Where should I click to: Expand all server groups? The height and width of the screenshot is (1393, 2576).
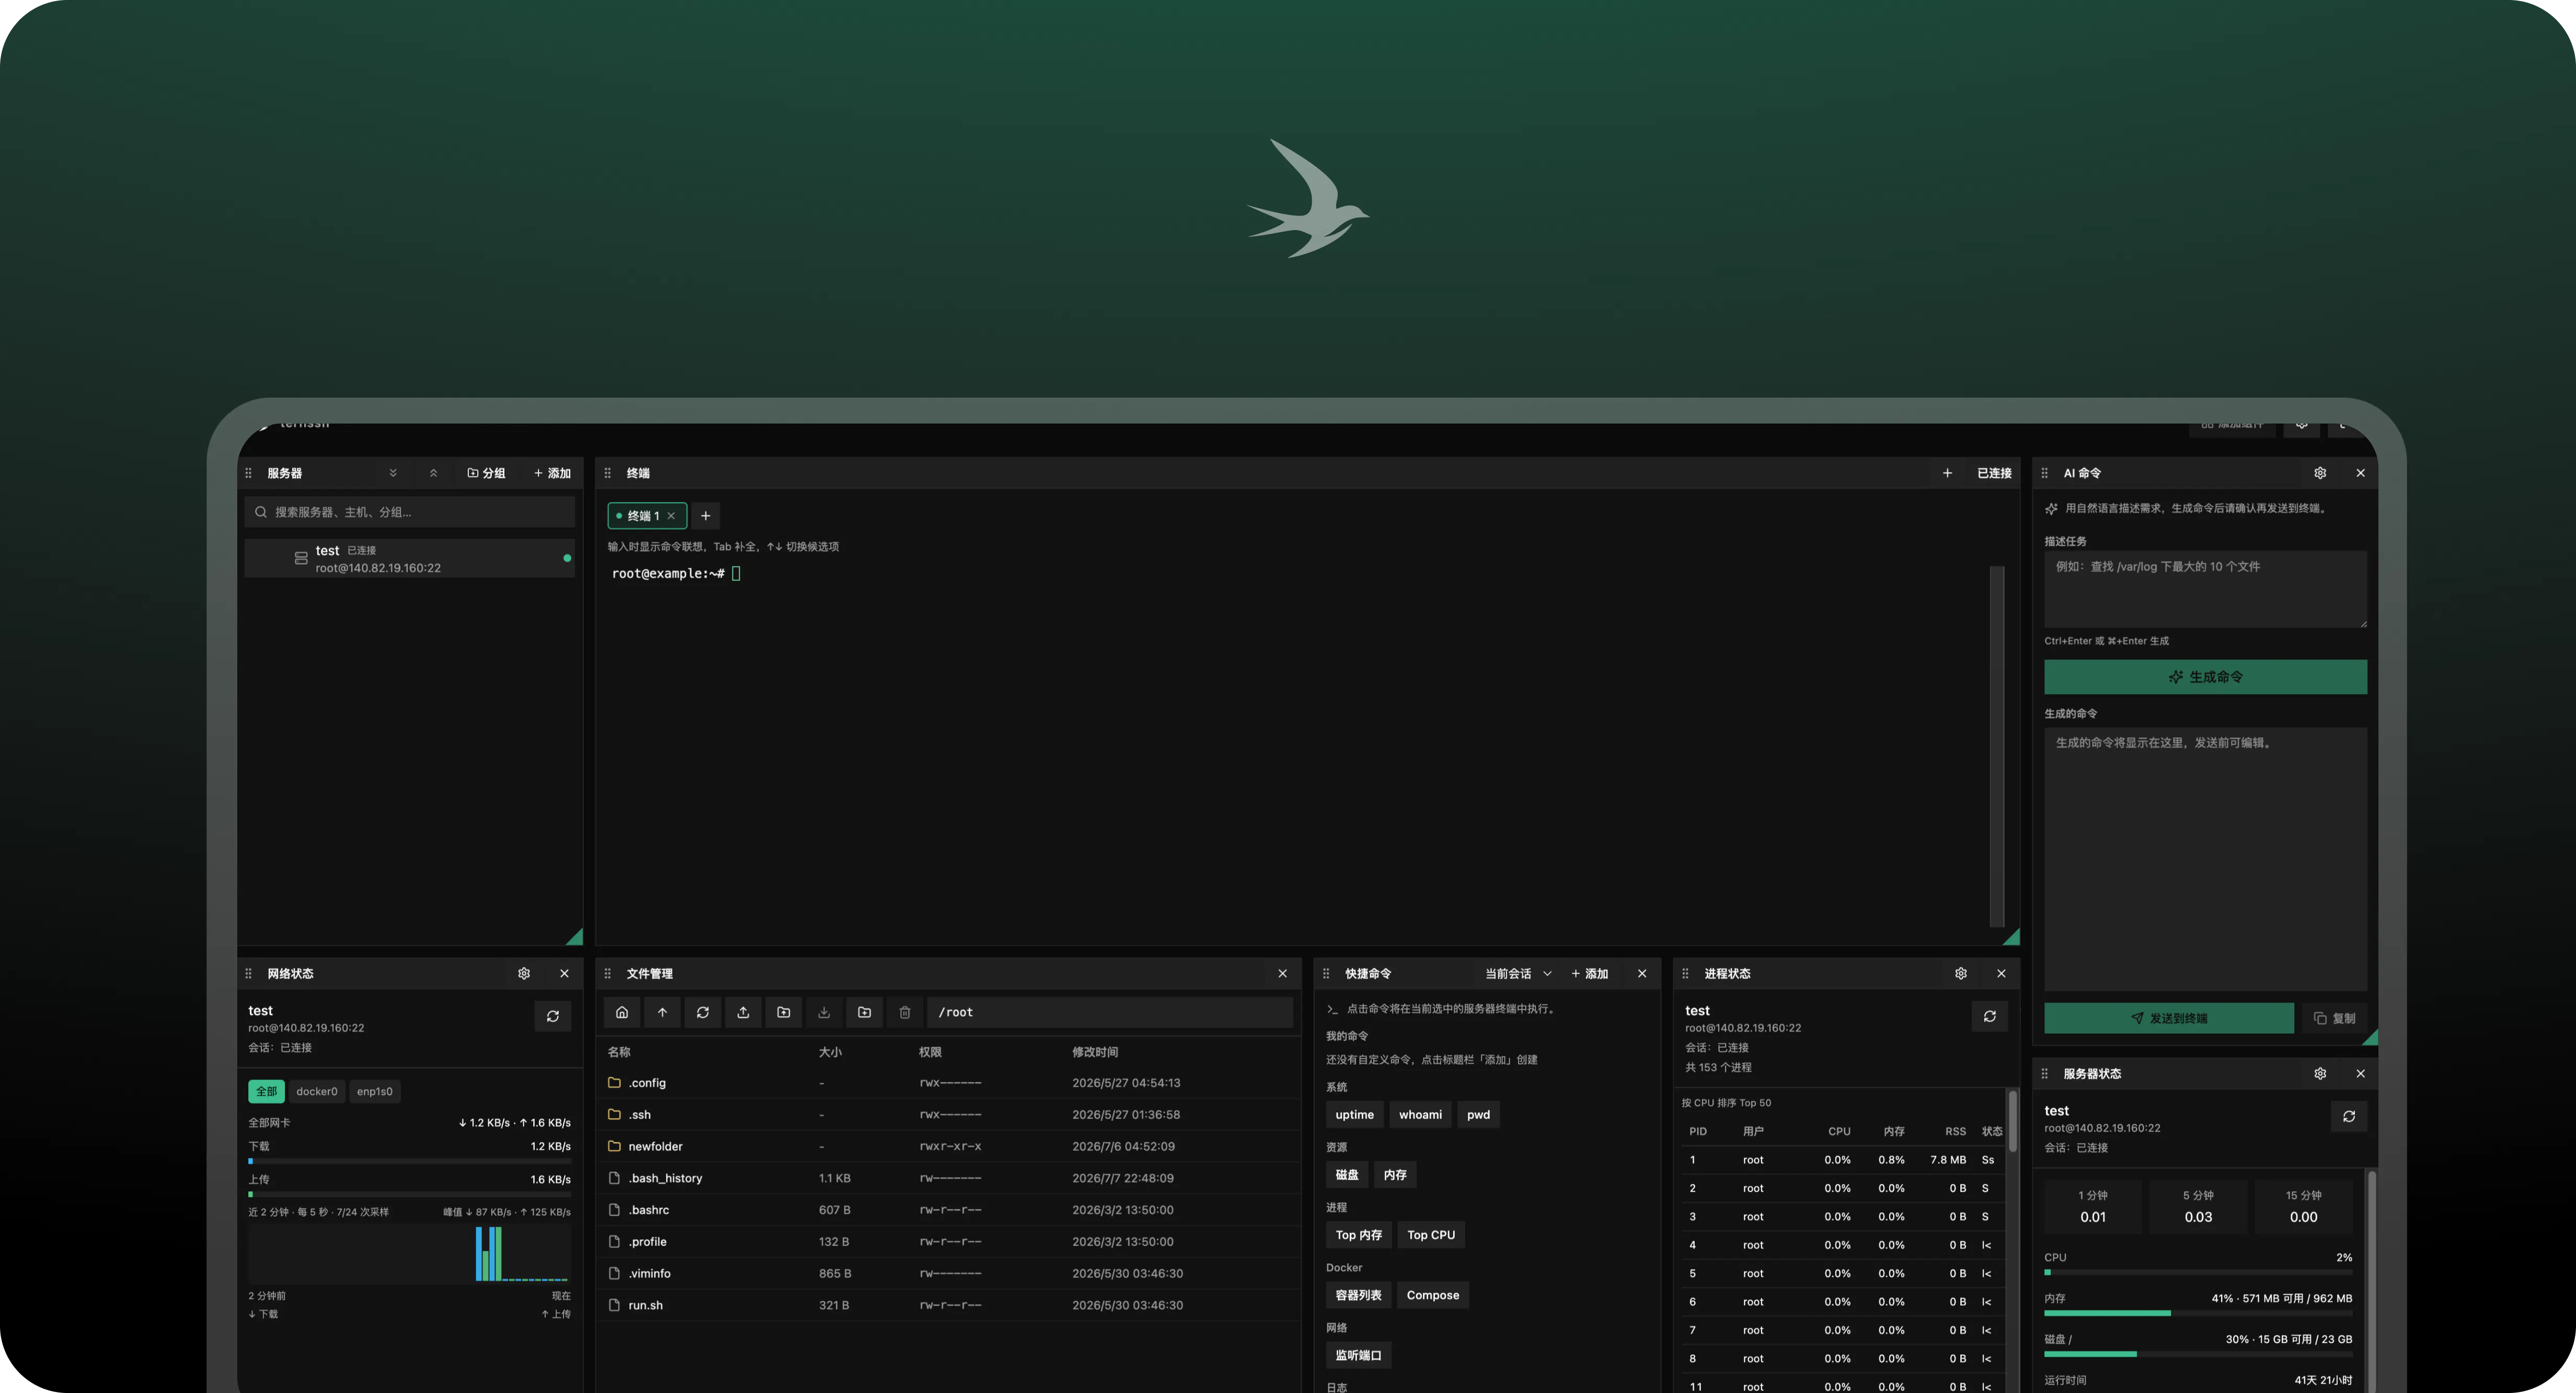point(393,473)
